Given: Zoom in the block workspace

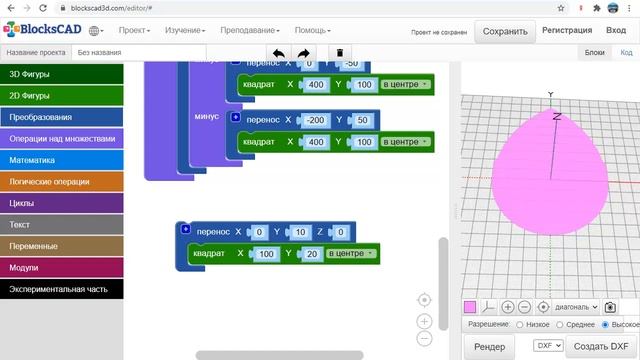Looking at the screenshot, I should point(424,321).
